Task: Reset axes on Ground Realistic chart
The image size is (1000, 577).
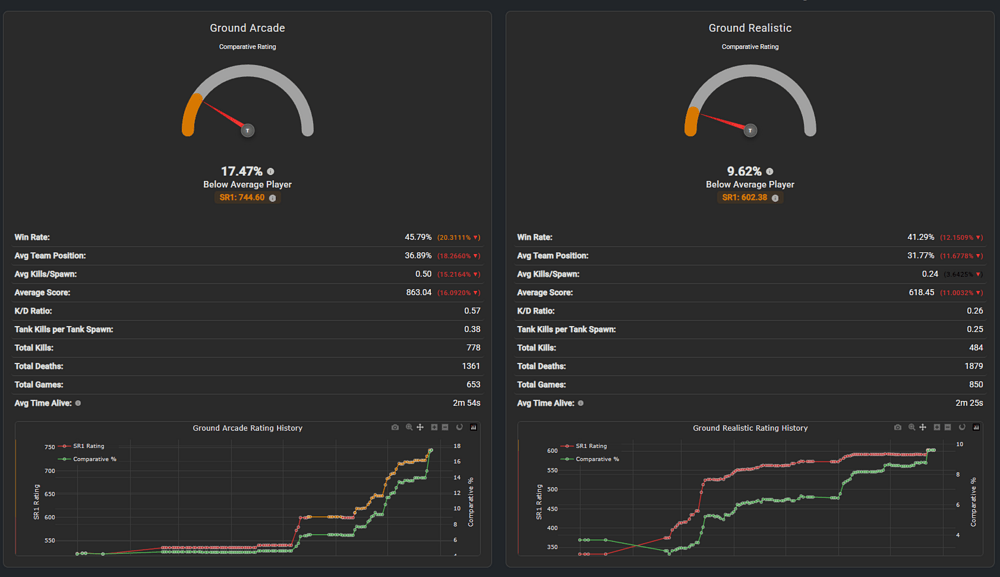Action: 962,427
